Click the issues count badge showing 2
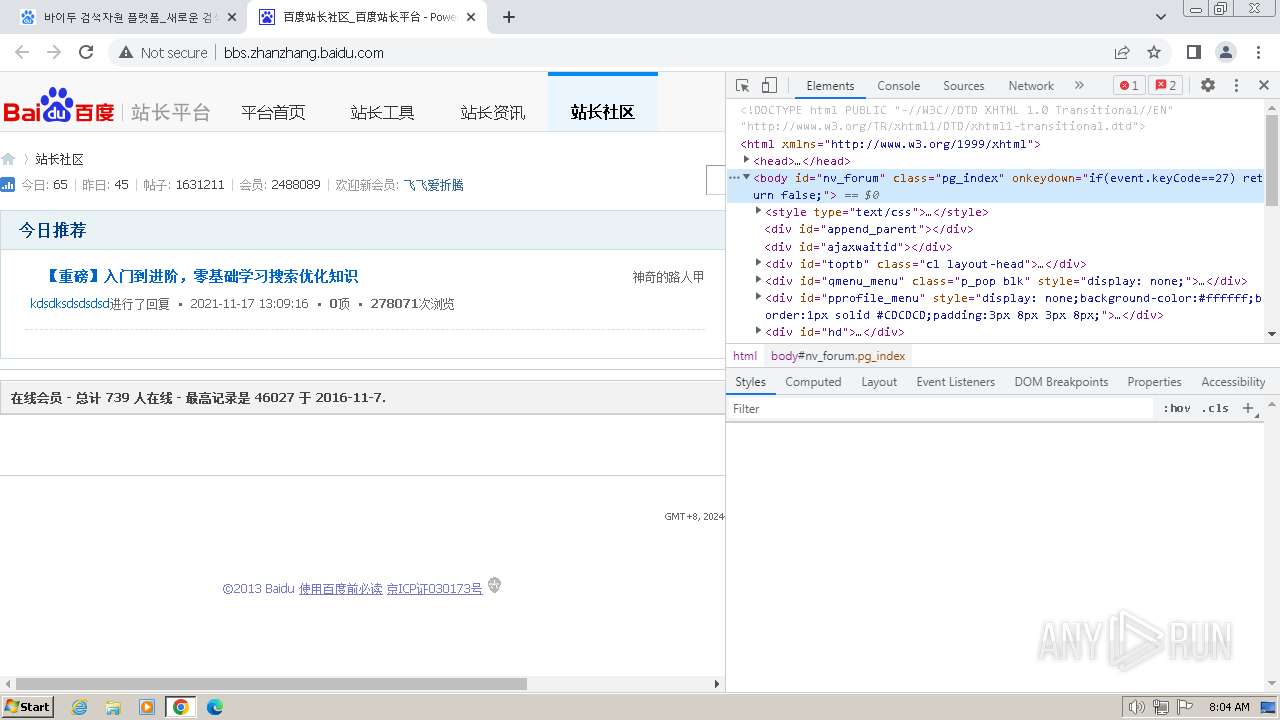The width and height of the screenshot is (1280, 720). 1165,86
